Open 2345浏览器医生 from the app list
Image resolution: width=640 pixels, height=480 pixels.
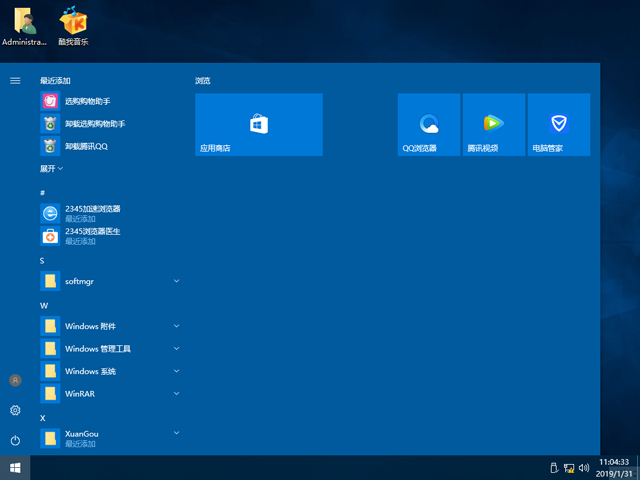[x=92, y=236]
